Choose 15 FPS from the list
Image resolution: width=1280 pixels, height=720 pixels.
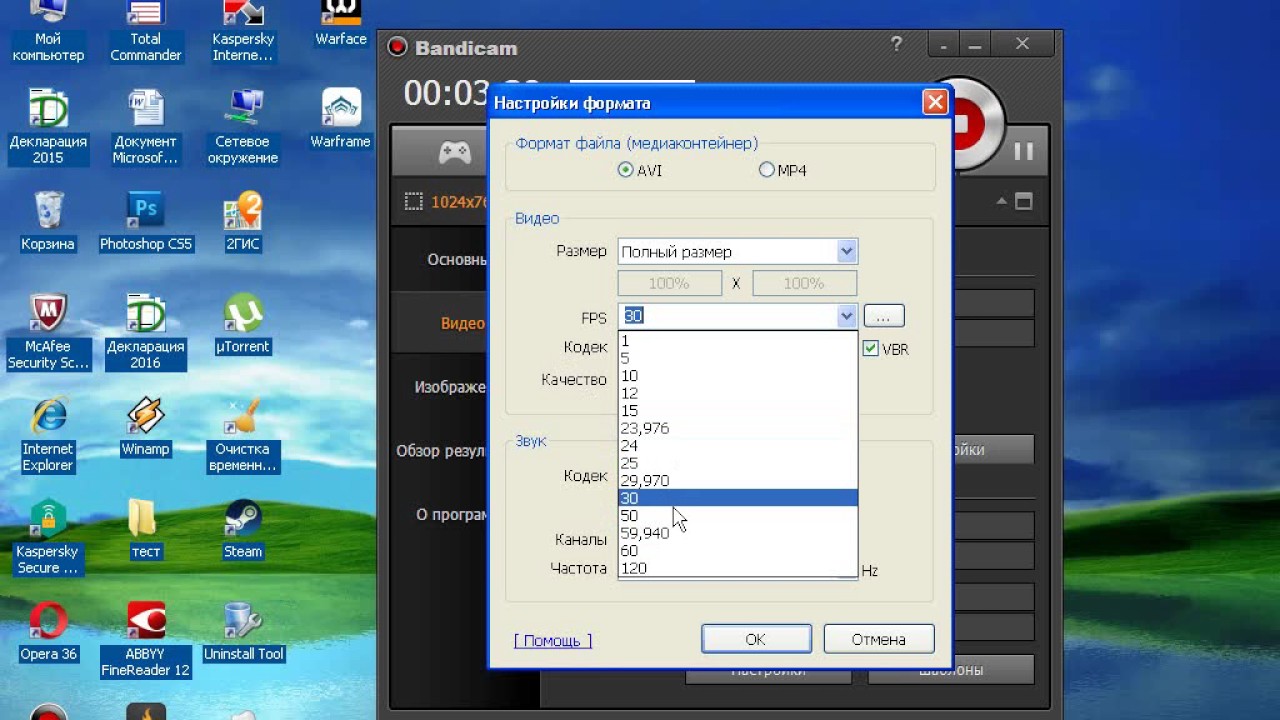coord(738,411)
